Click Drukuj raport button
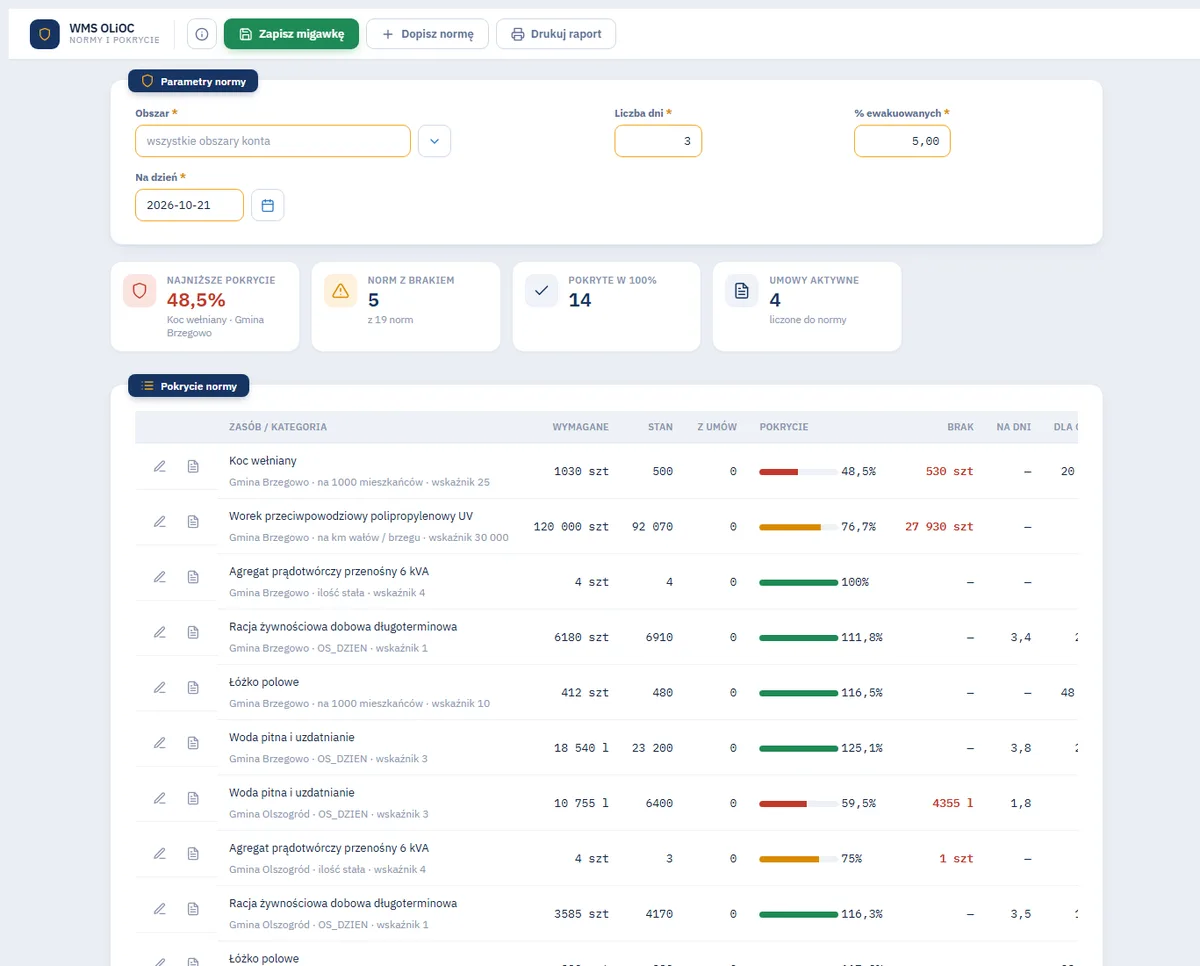The image size is (1200, 966). click(556, 34)
